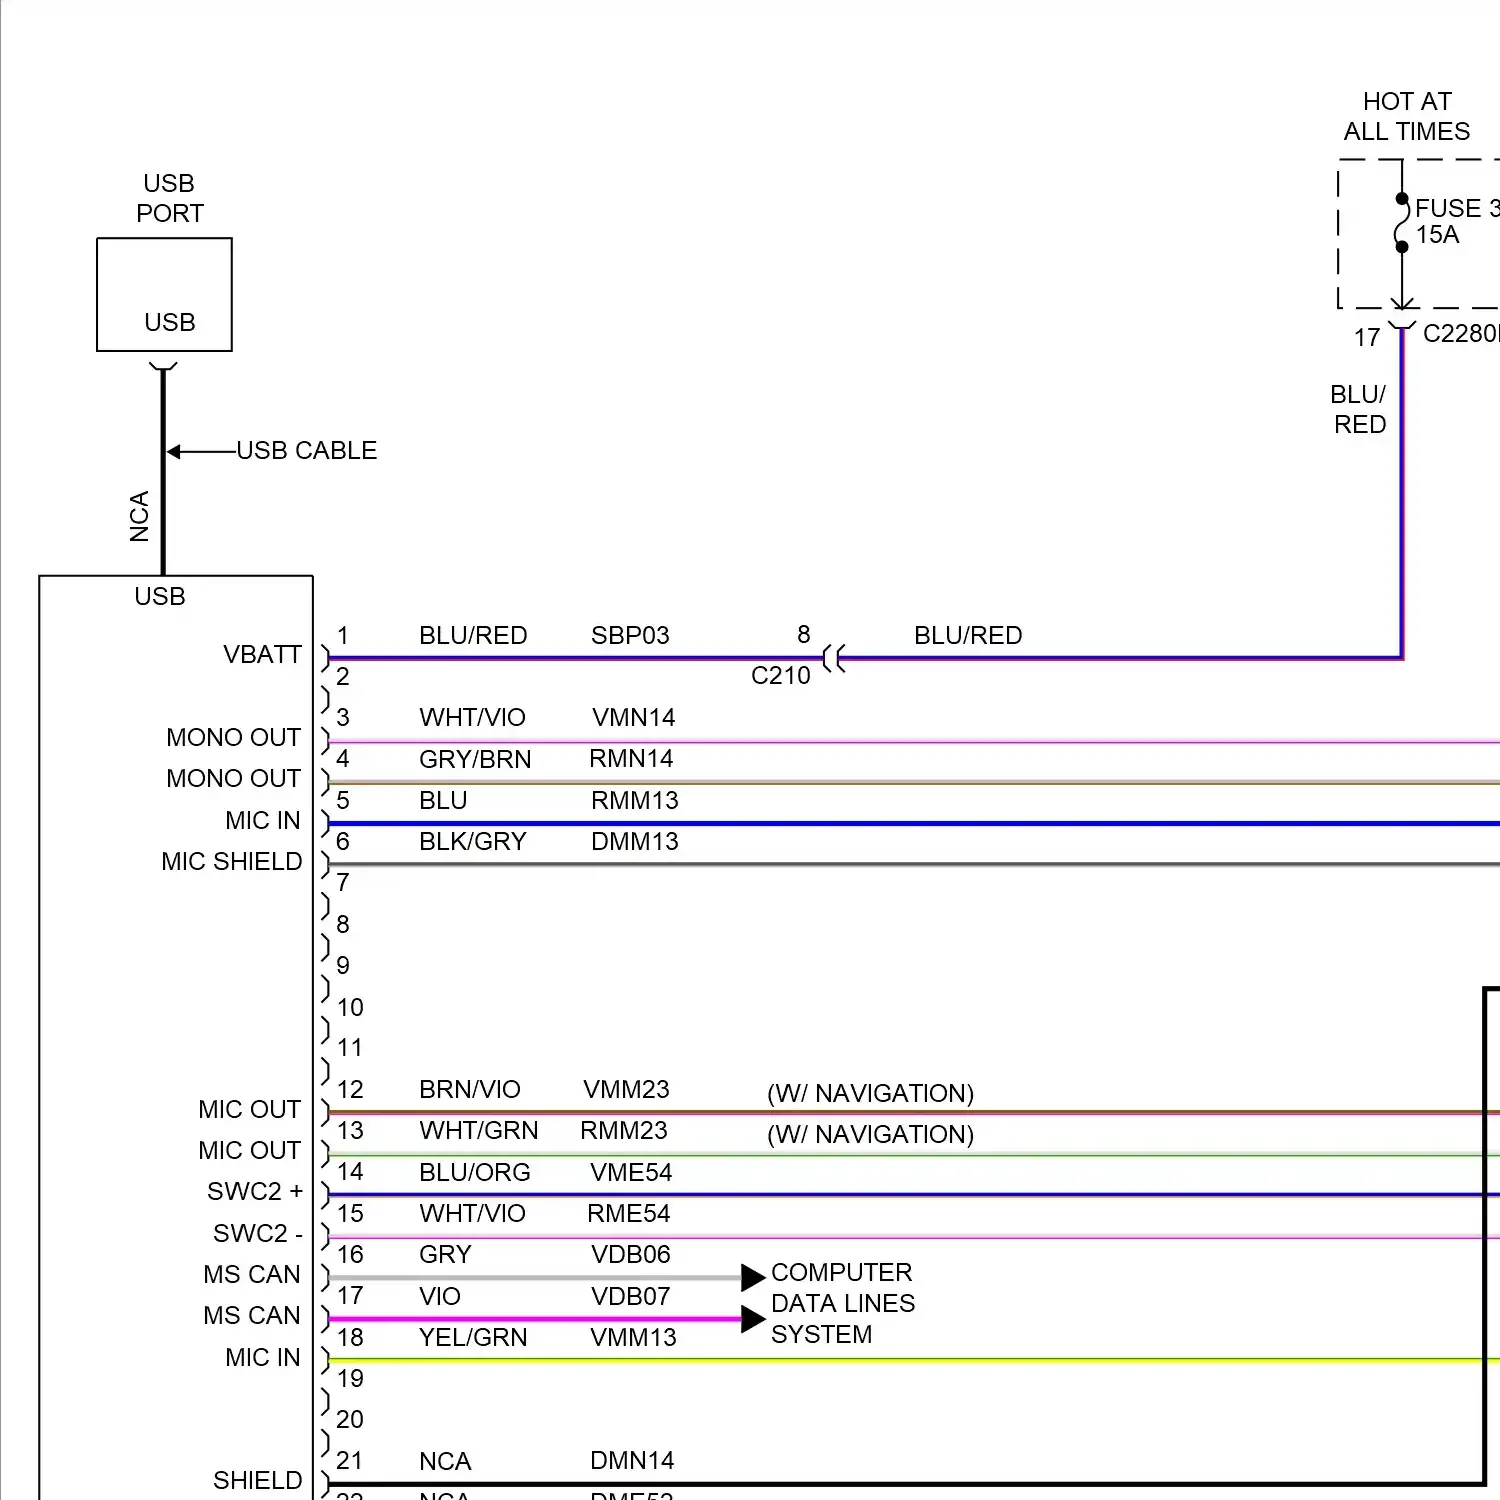Click circuit code SBP03
1500x1500 pixels.
(630, 635)
